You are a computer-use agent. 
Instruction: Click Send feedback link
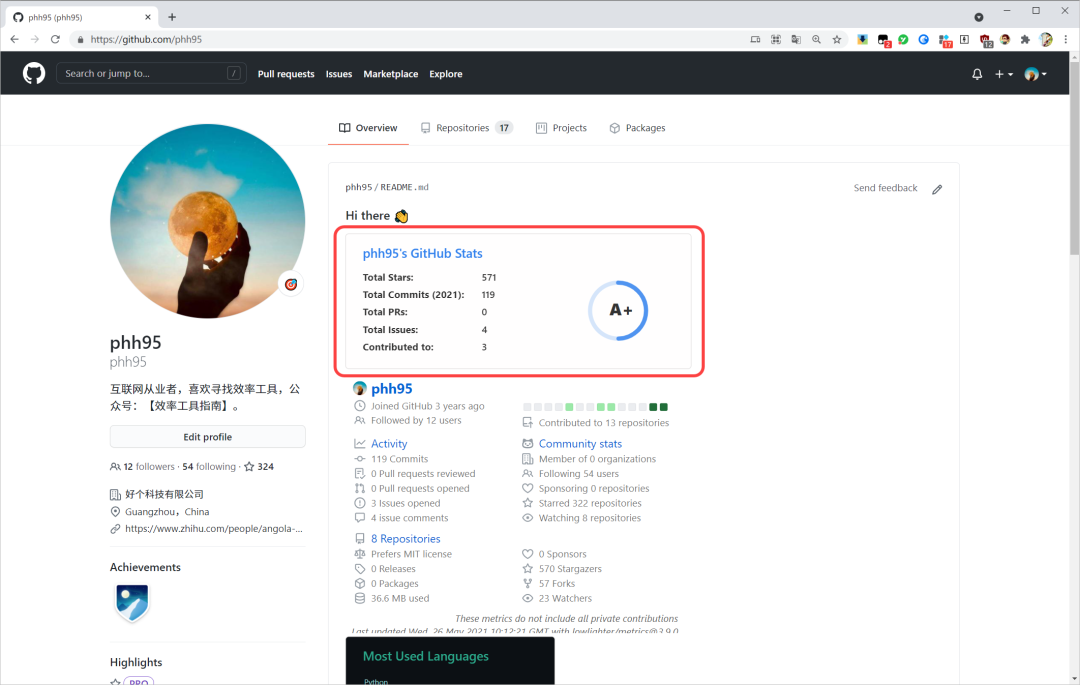(x=885, y=188)
